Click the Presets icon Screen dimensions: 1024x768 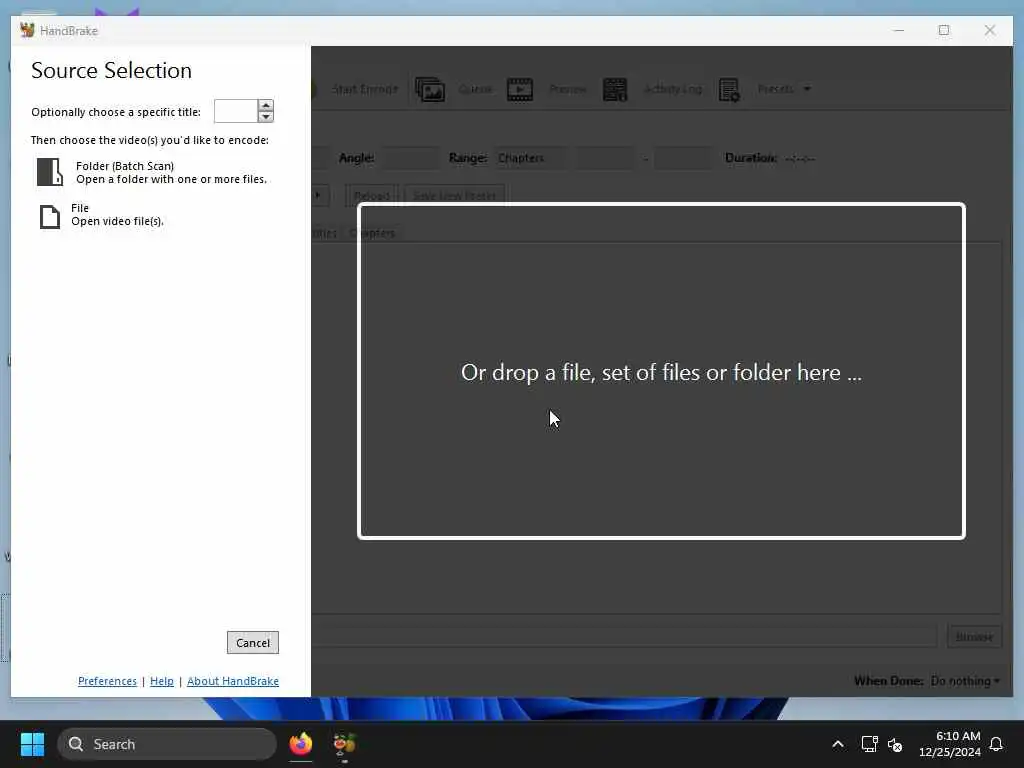(729, 89)
